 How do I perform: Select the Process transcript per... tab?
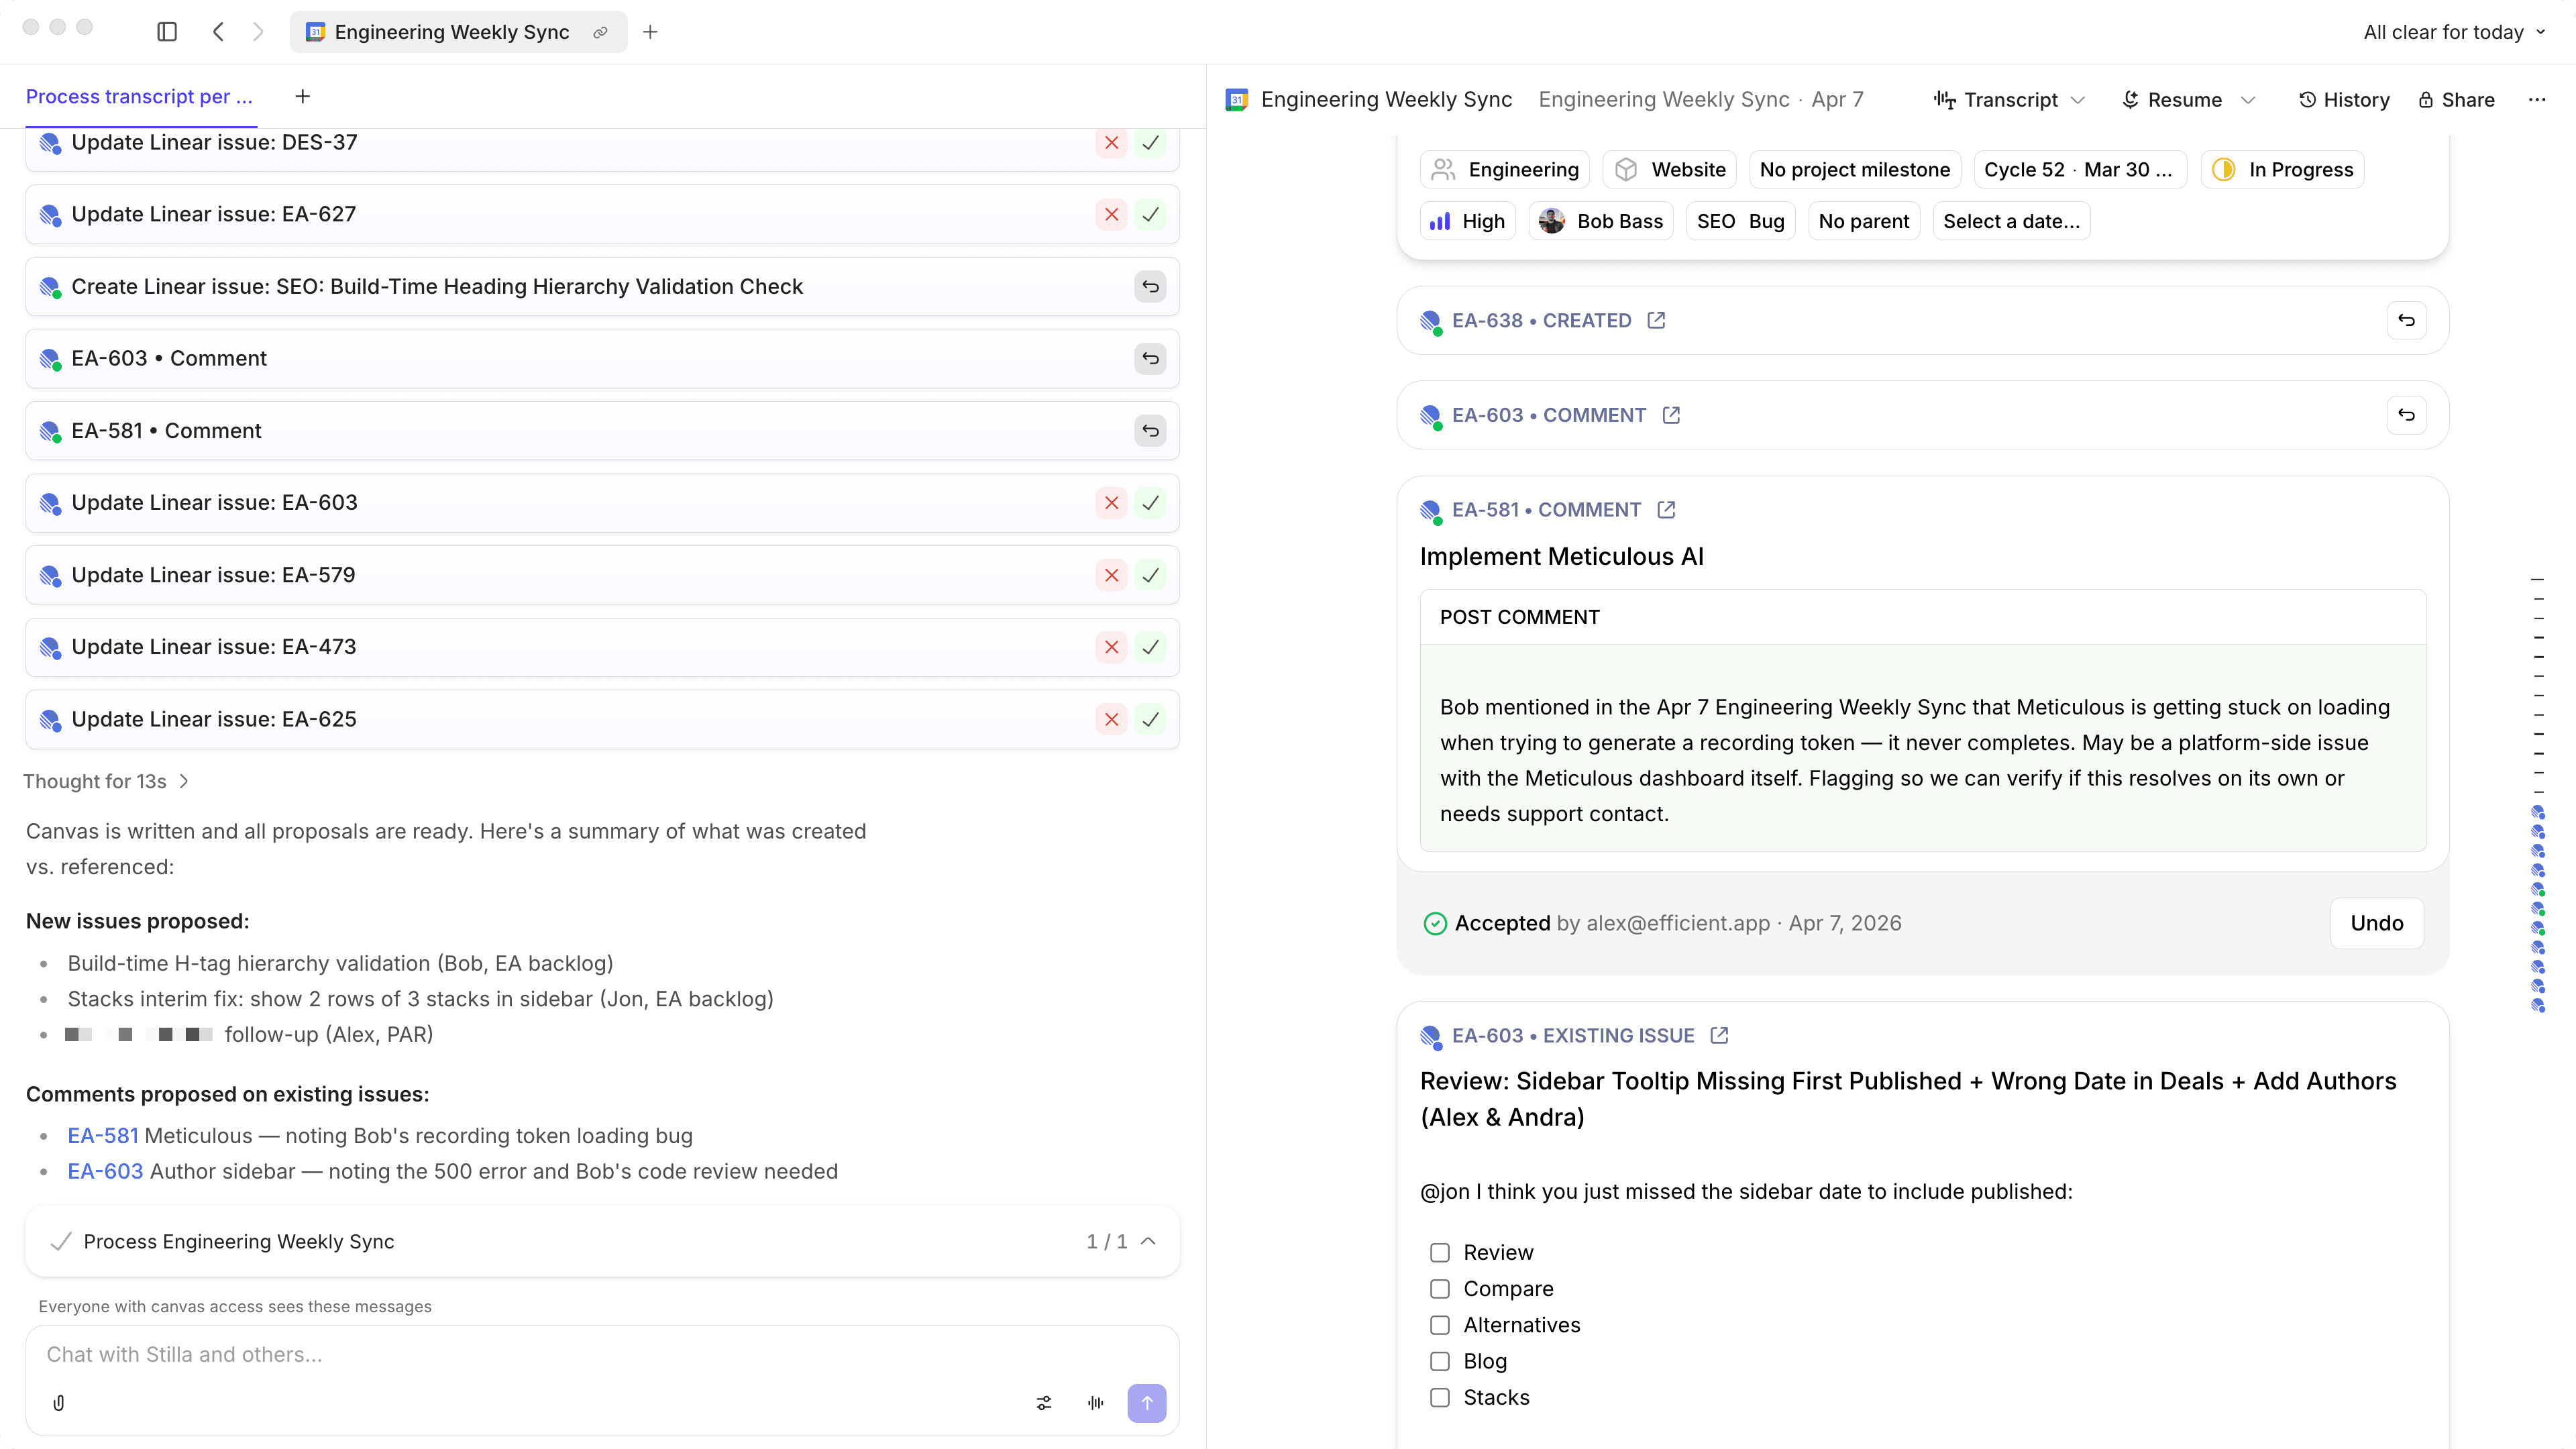click(139, 96)
